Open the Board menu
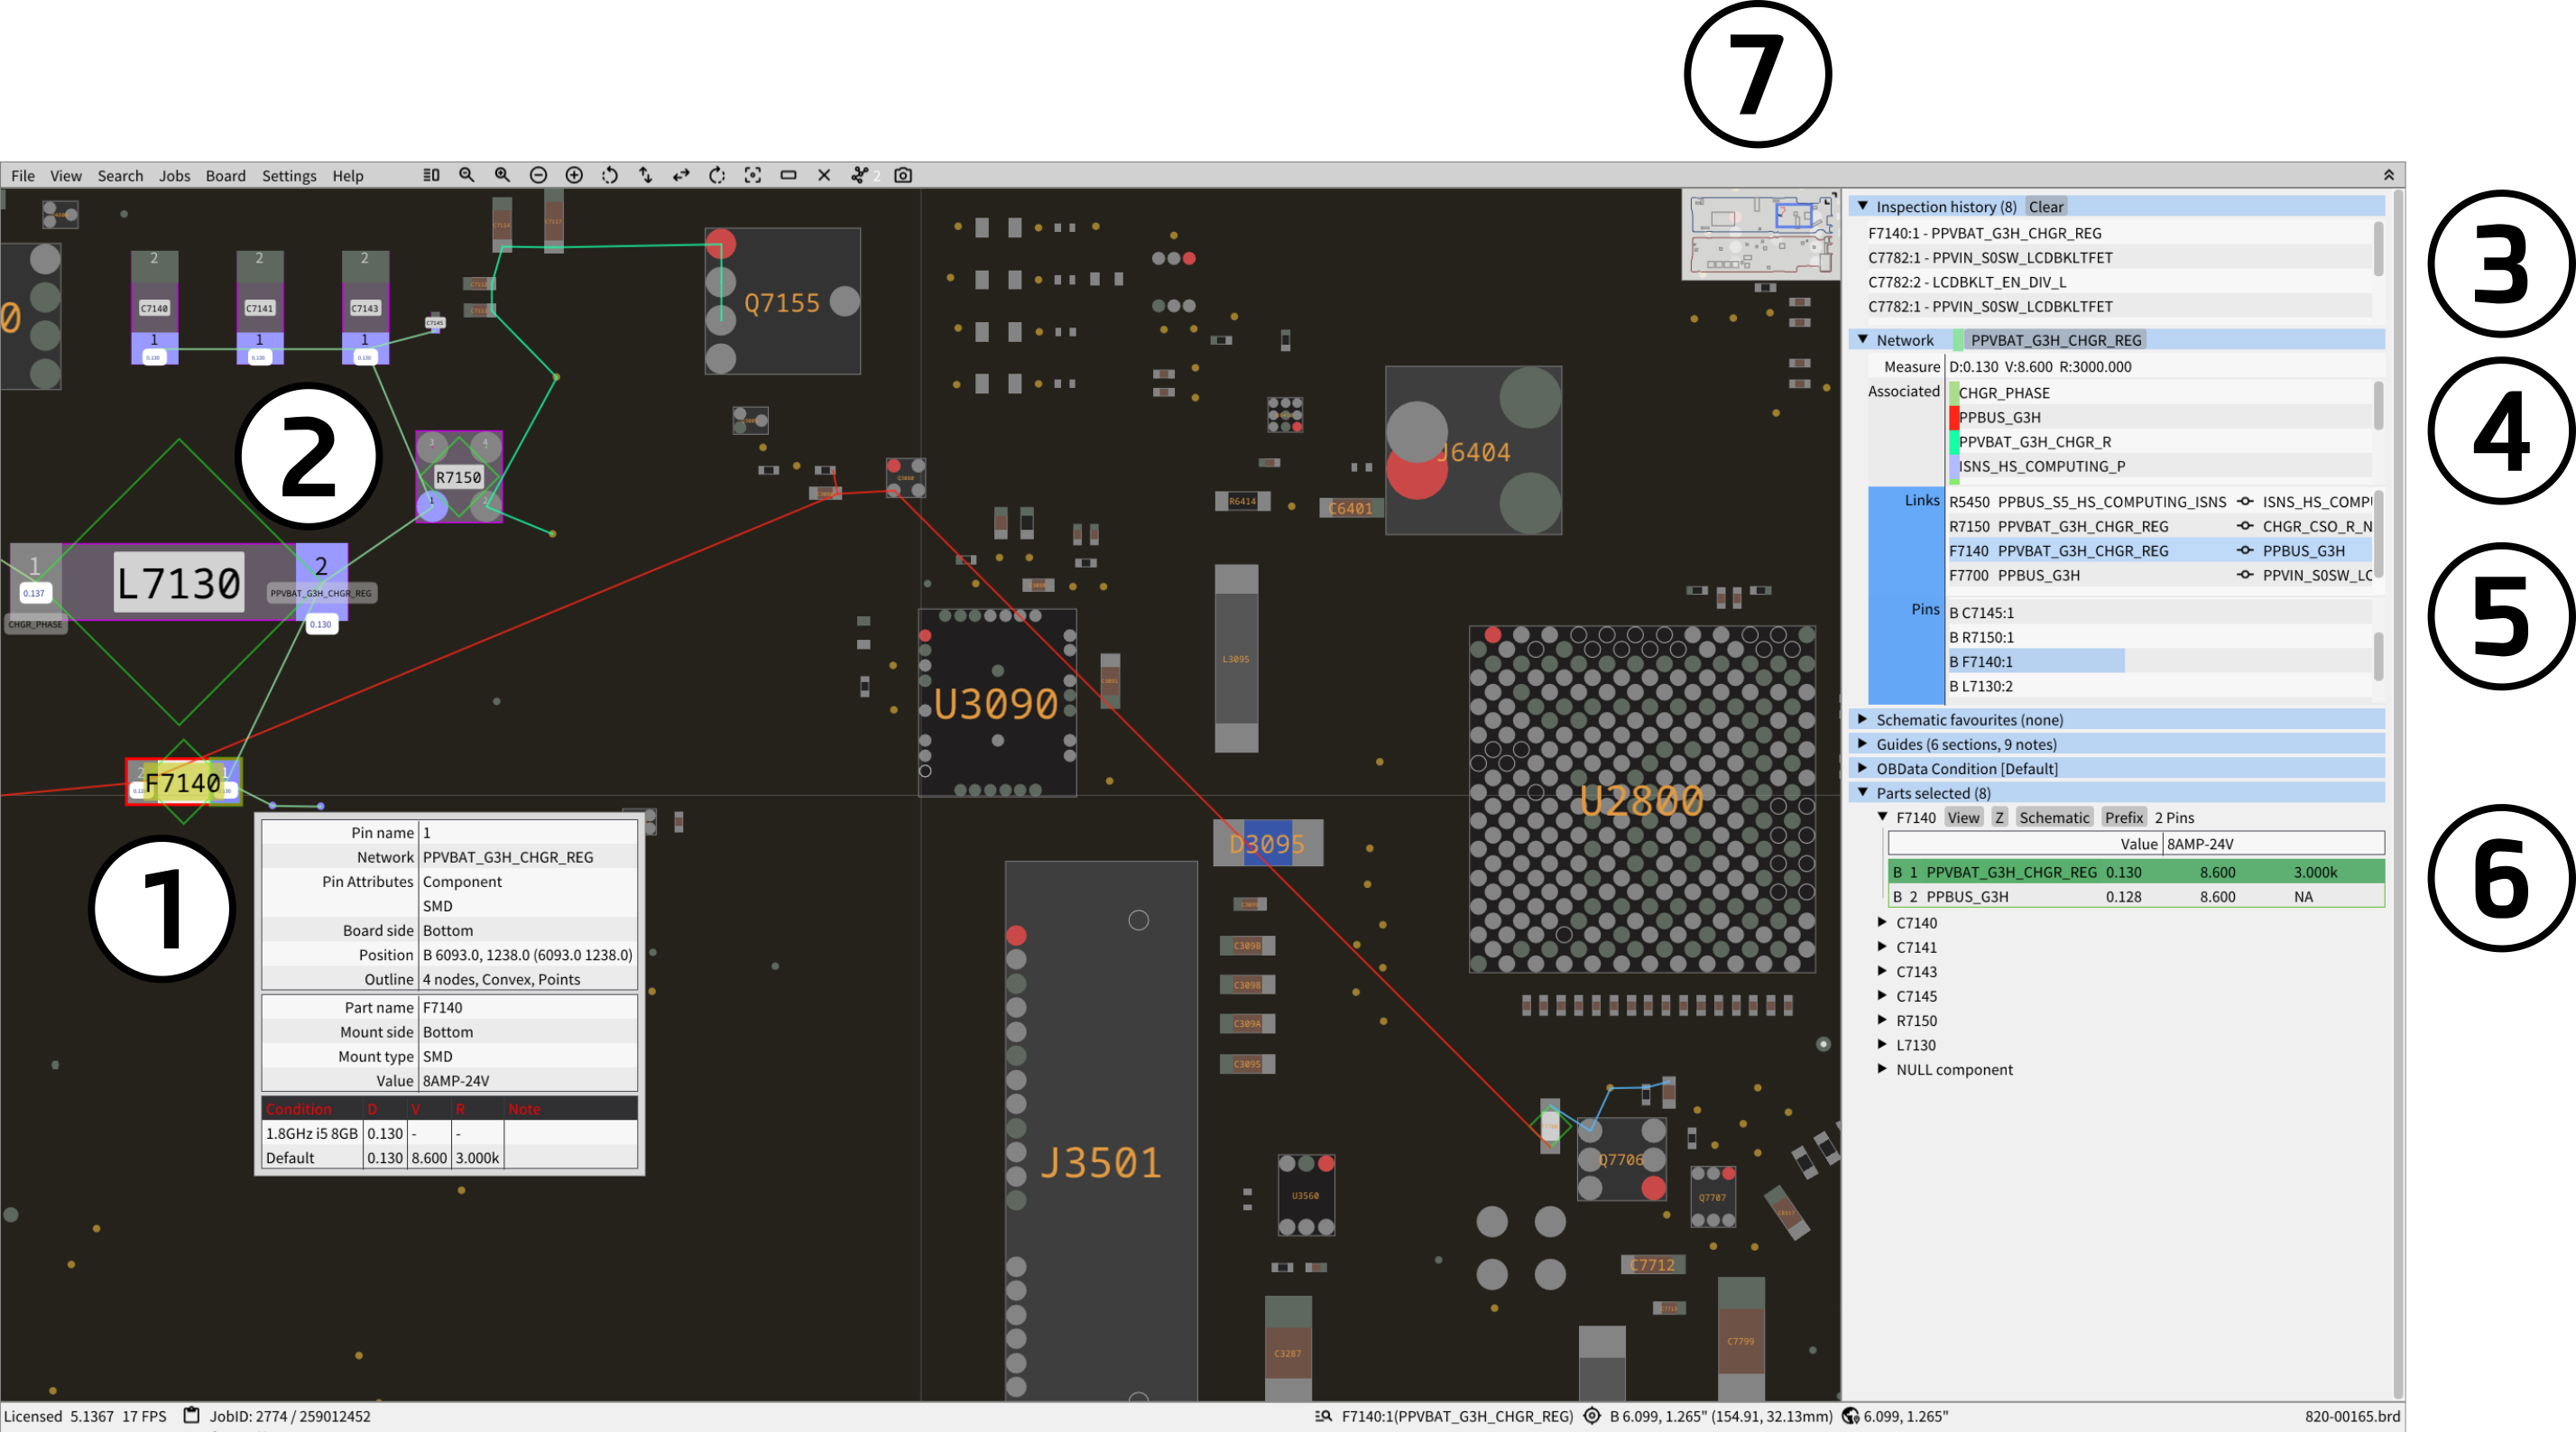The image size is (2576, 1432). [x=225, y=176]
